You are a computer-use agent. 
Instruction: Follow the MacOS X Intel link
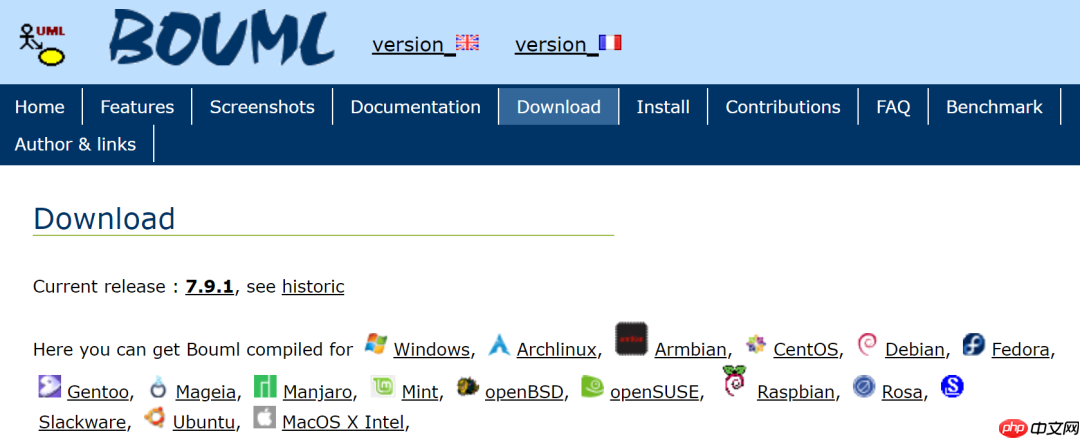click(344, 421)
